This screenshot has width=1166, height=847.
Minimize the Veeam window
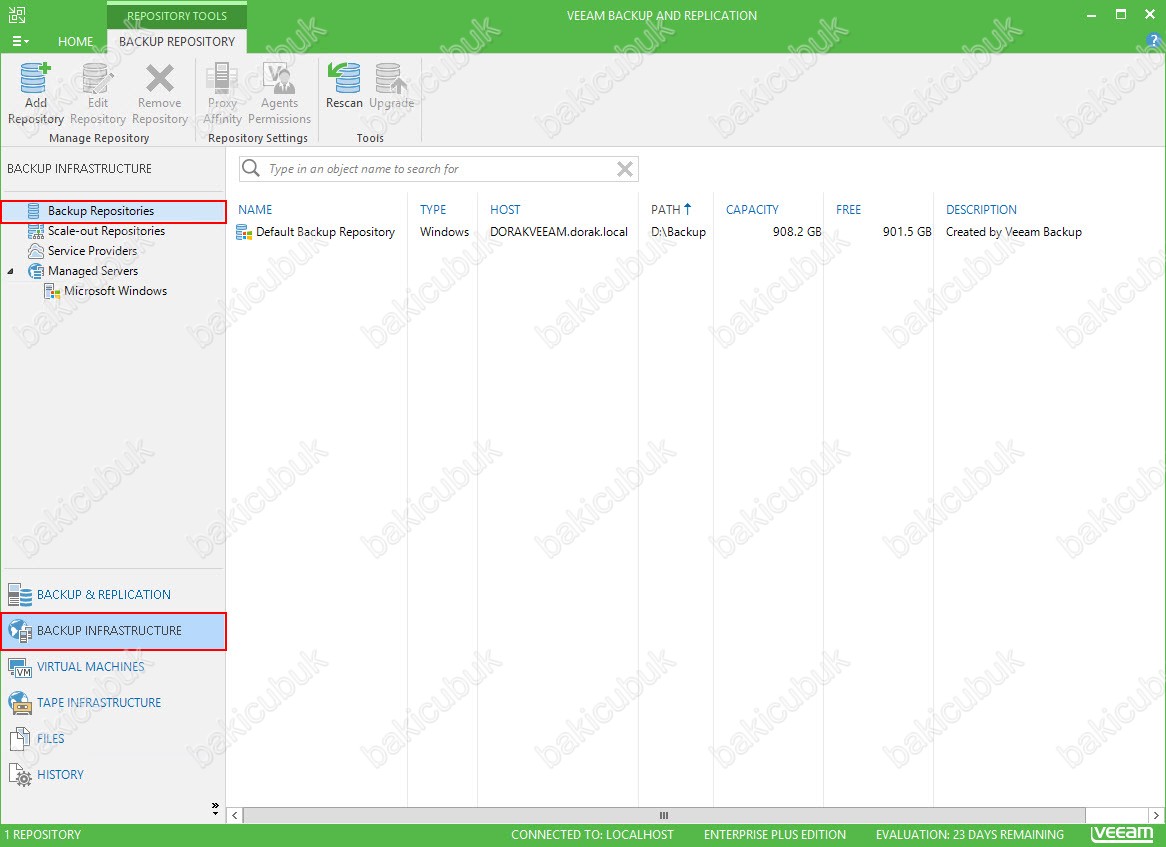click(x=1092, y=15)
